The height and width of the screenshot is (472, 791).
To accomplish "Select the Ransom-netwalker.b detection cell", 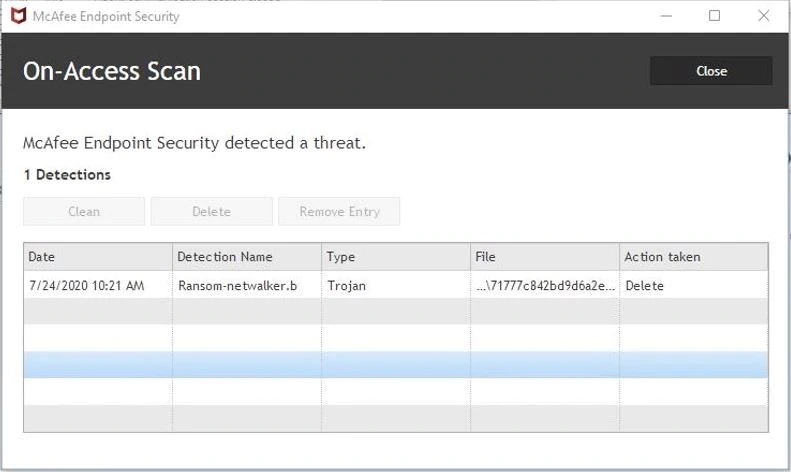I will [247, 285].
